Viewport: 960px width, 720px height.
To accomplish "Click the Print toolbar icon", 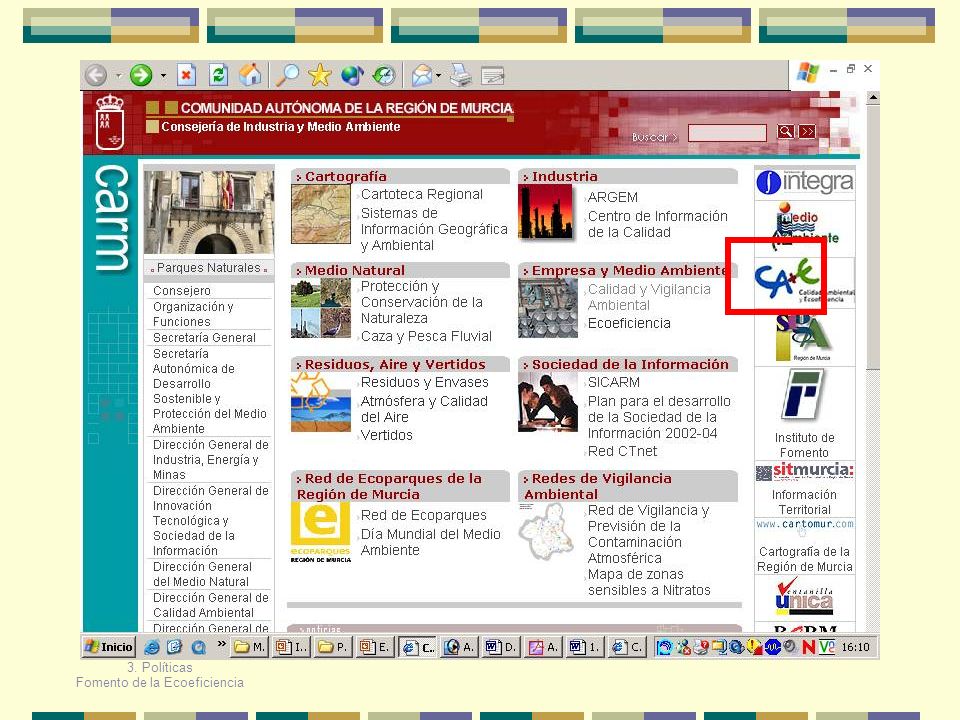I will 460,75.
